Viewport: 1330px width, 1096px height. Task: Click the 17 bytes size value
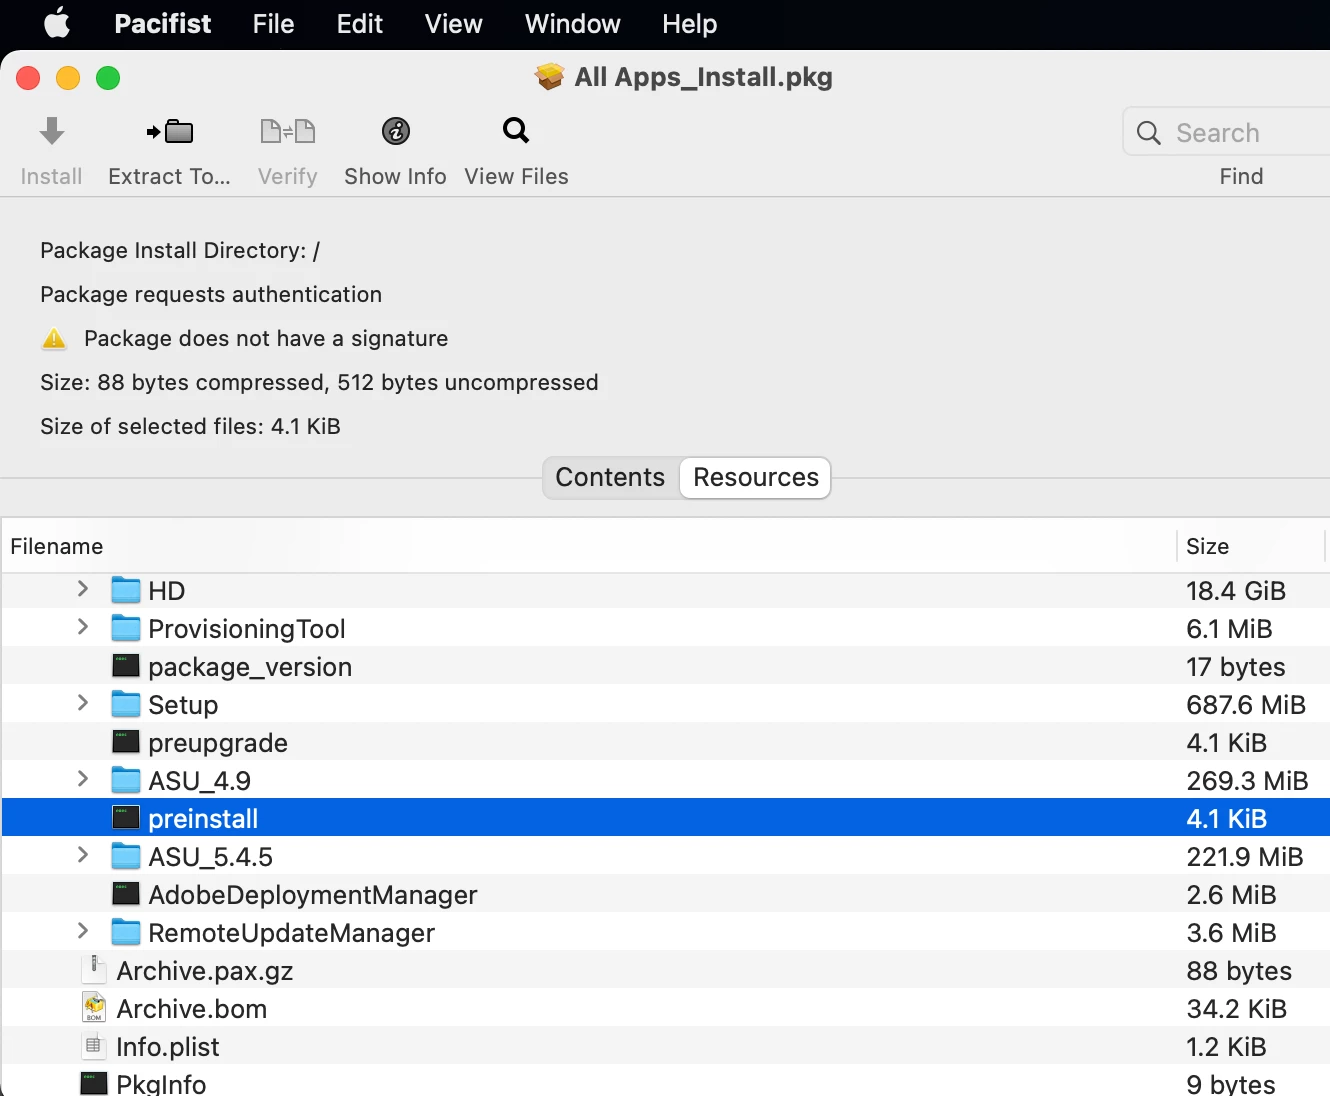pyautogui.click(x=1236, y=667)
